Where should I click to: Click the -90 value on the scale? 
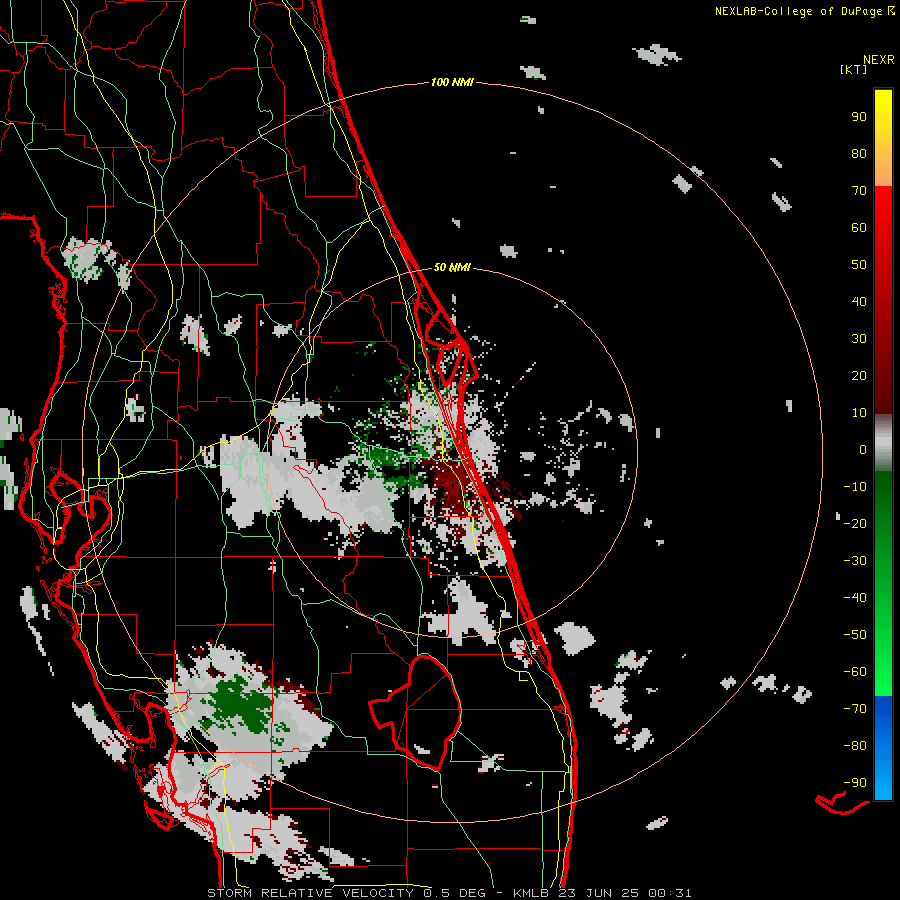coord(855,783)
